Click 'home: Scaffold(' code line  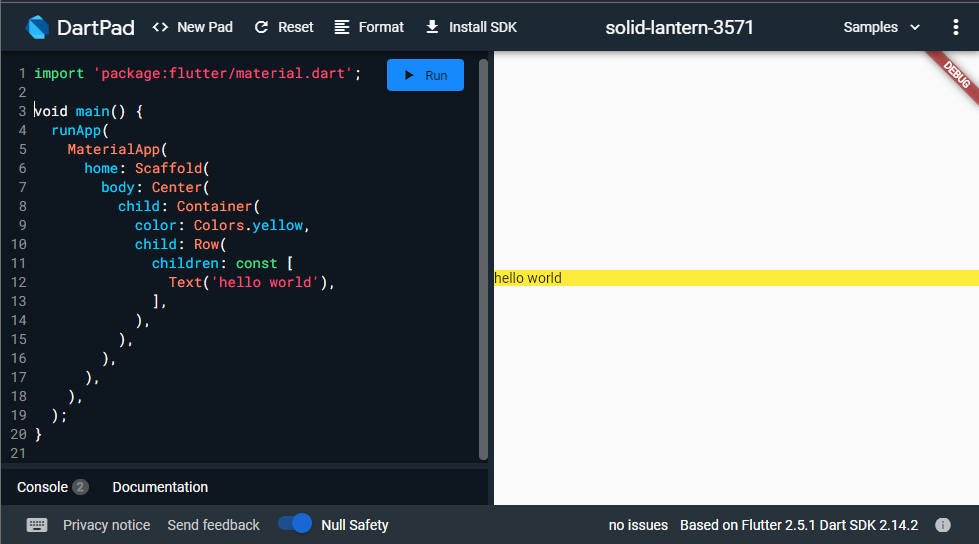[x=147, y=169]
